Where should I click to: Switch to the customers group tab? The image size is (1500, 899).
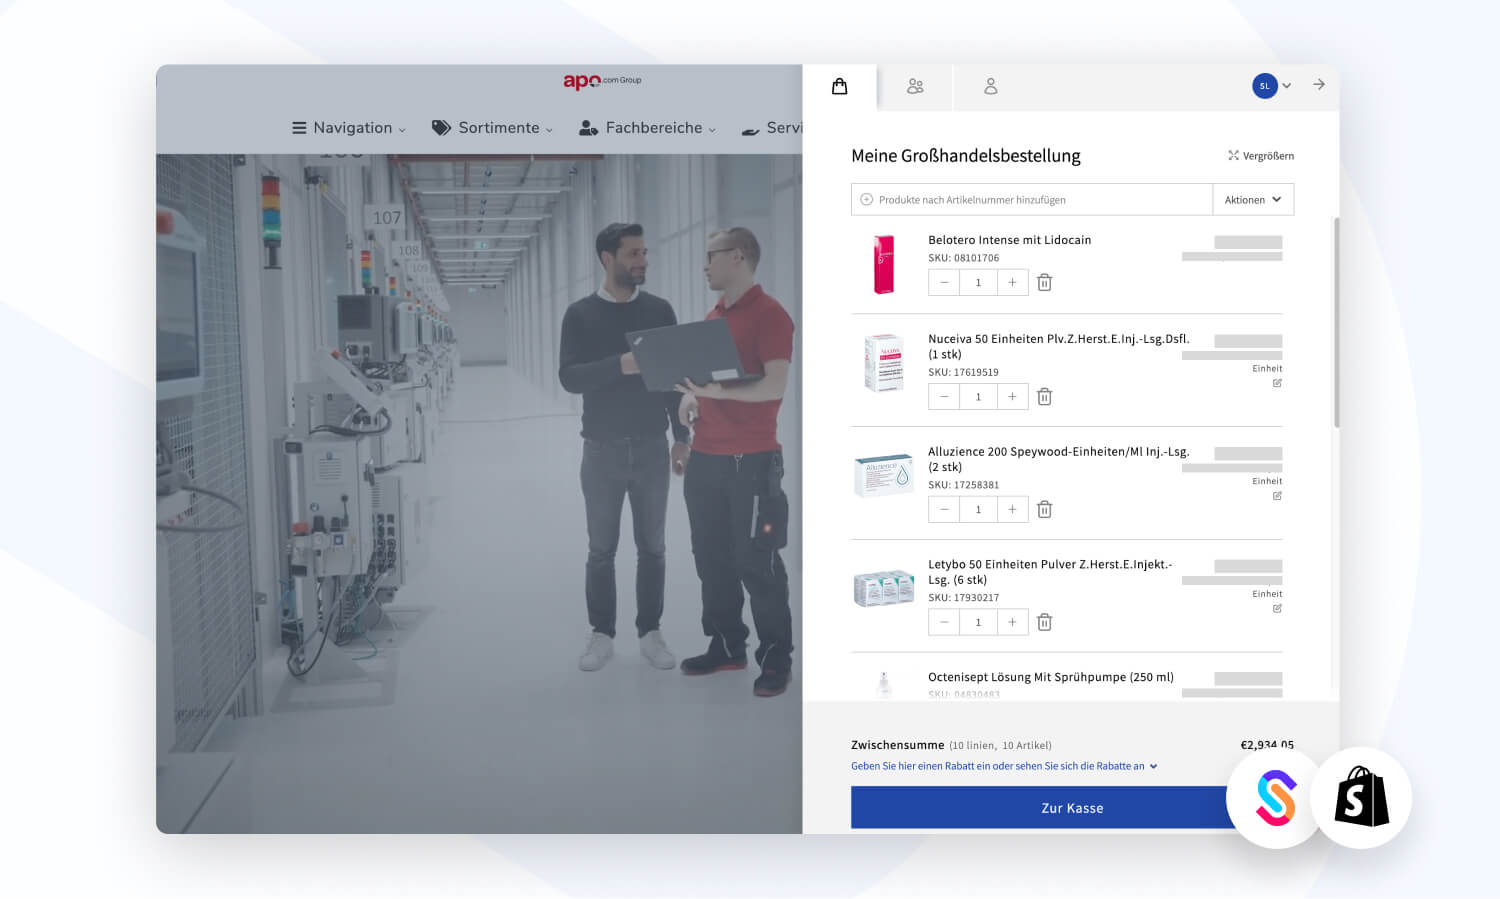915,87
